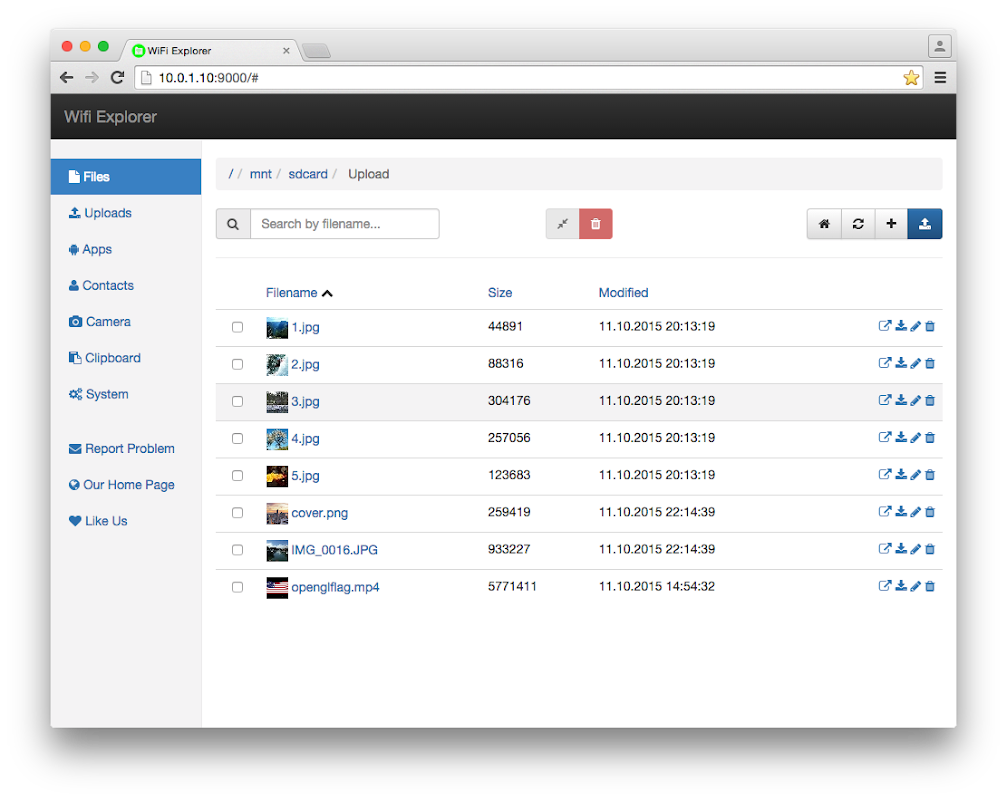The width and height of the screenshot is (1007, 800).
Task: Delete openglflag.mp4 with its trash icon
Action: point(930,586)
